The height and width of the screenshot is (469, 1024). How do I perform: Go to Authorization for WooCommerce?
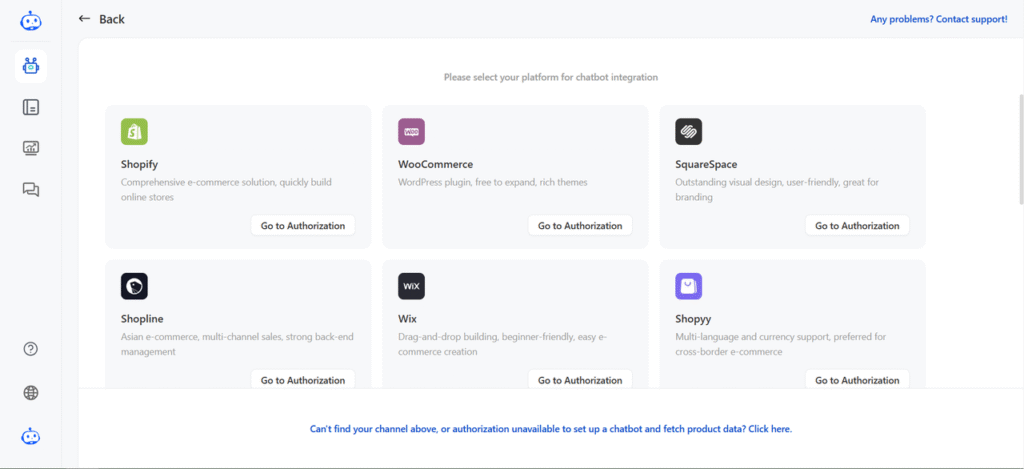580,225
